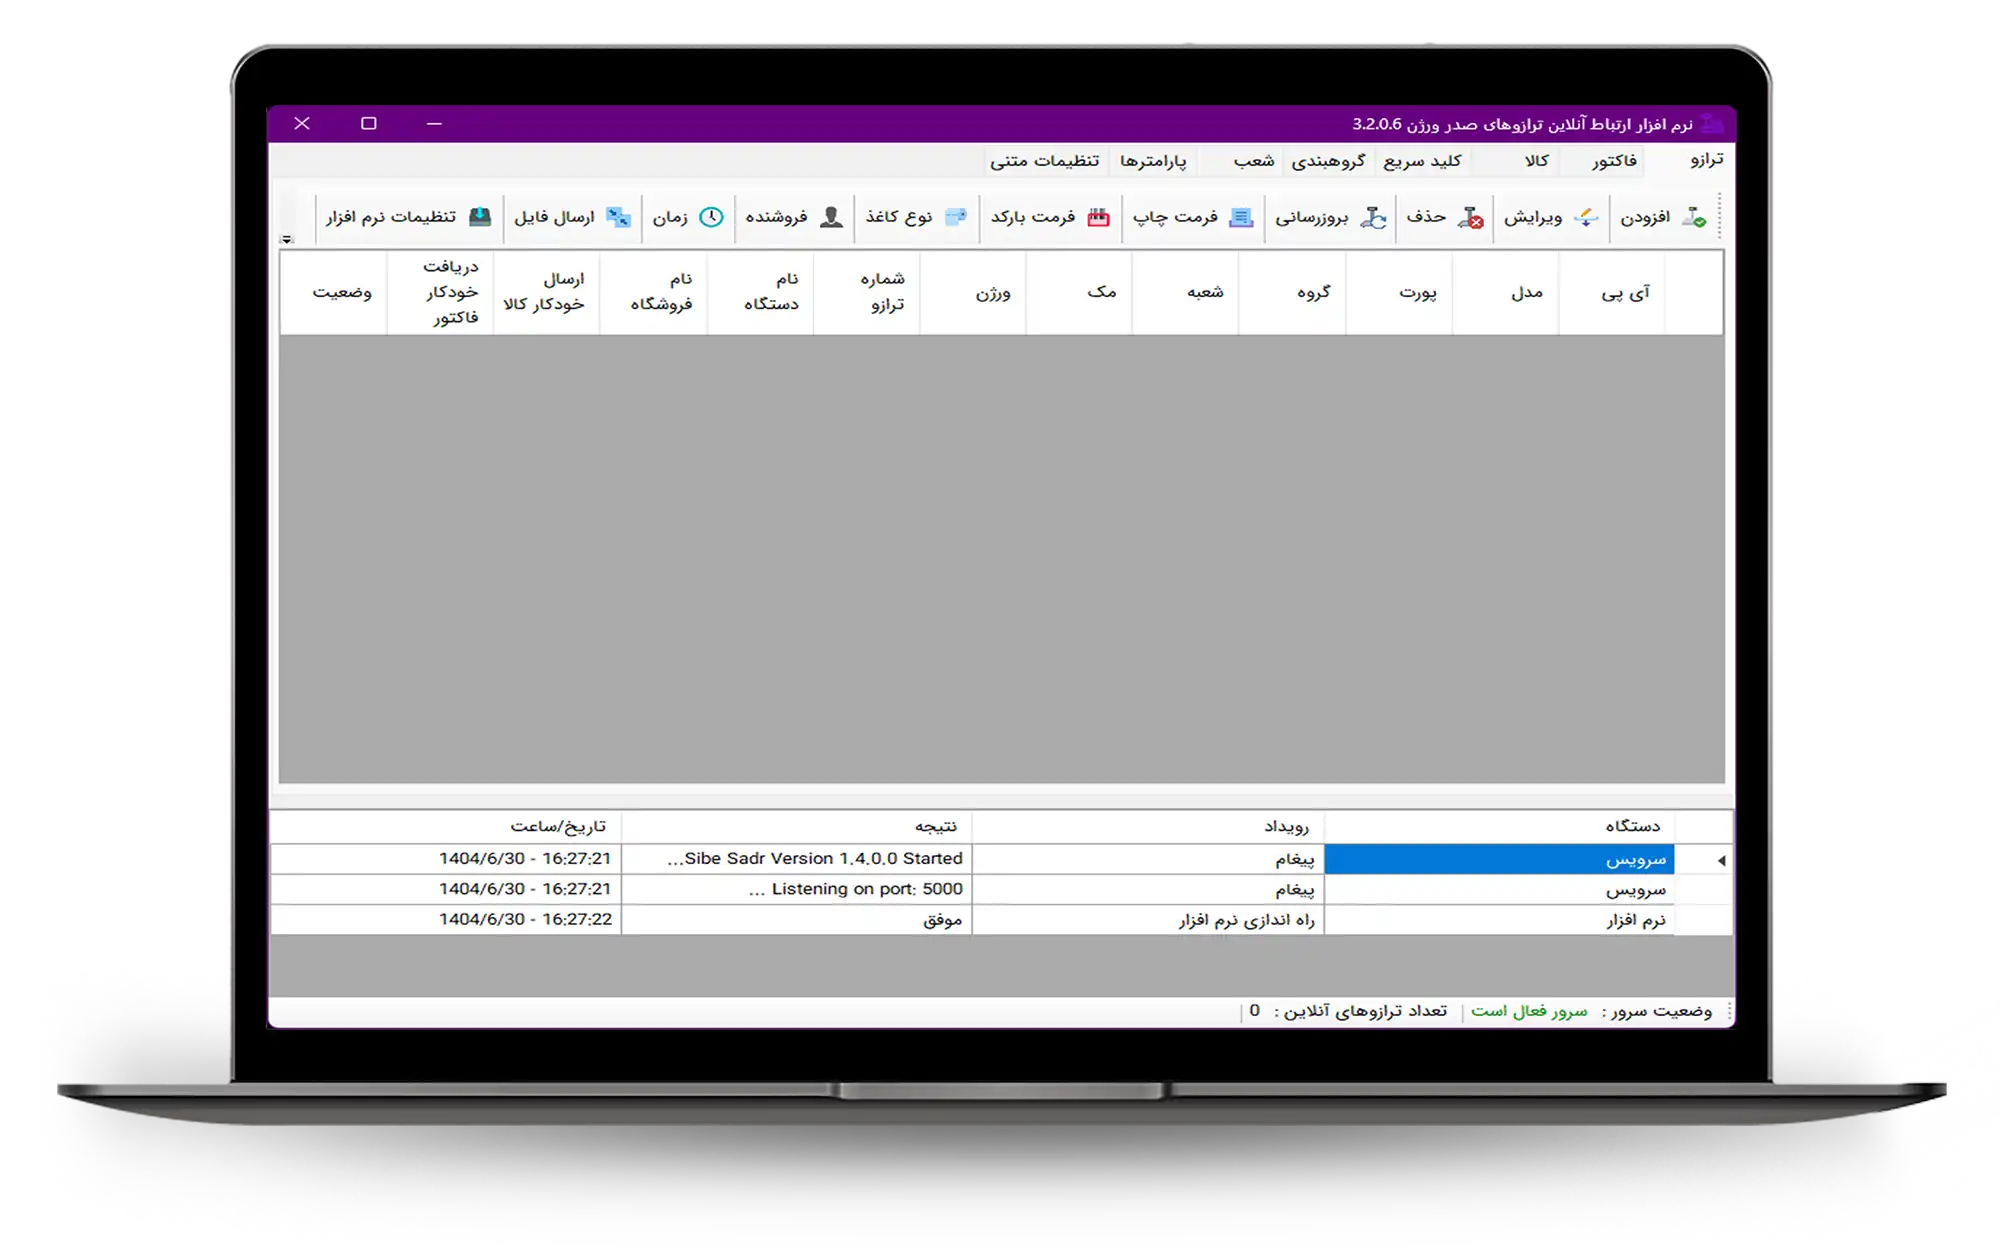Open the Quick key (کلید سریع) tab
This screenshot has height=1247, width=2000.
pos(1422,161)
